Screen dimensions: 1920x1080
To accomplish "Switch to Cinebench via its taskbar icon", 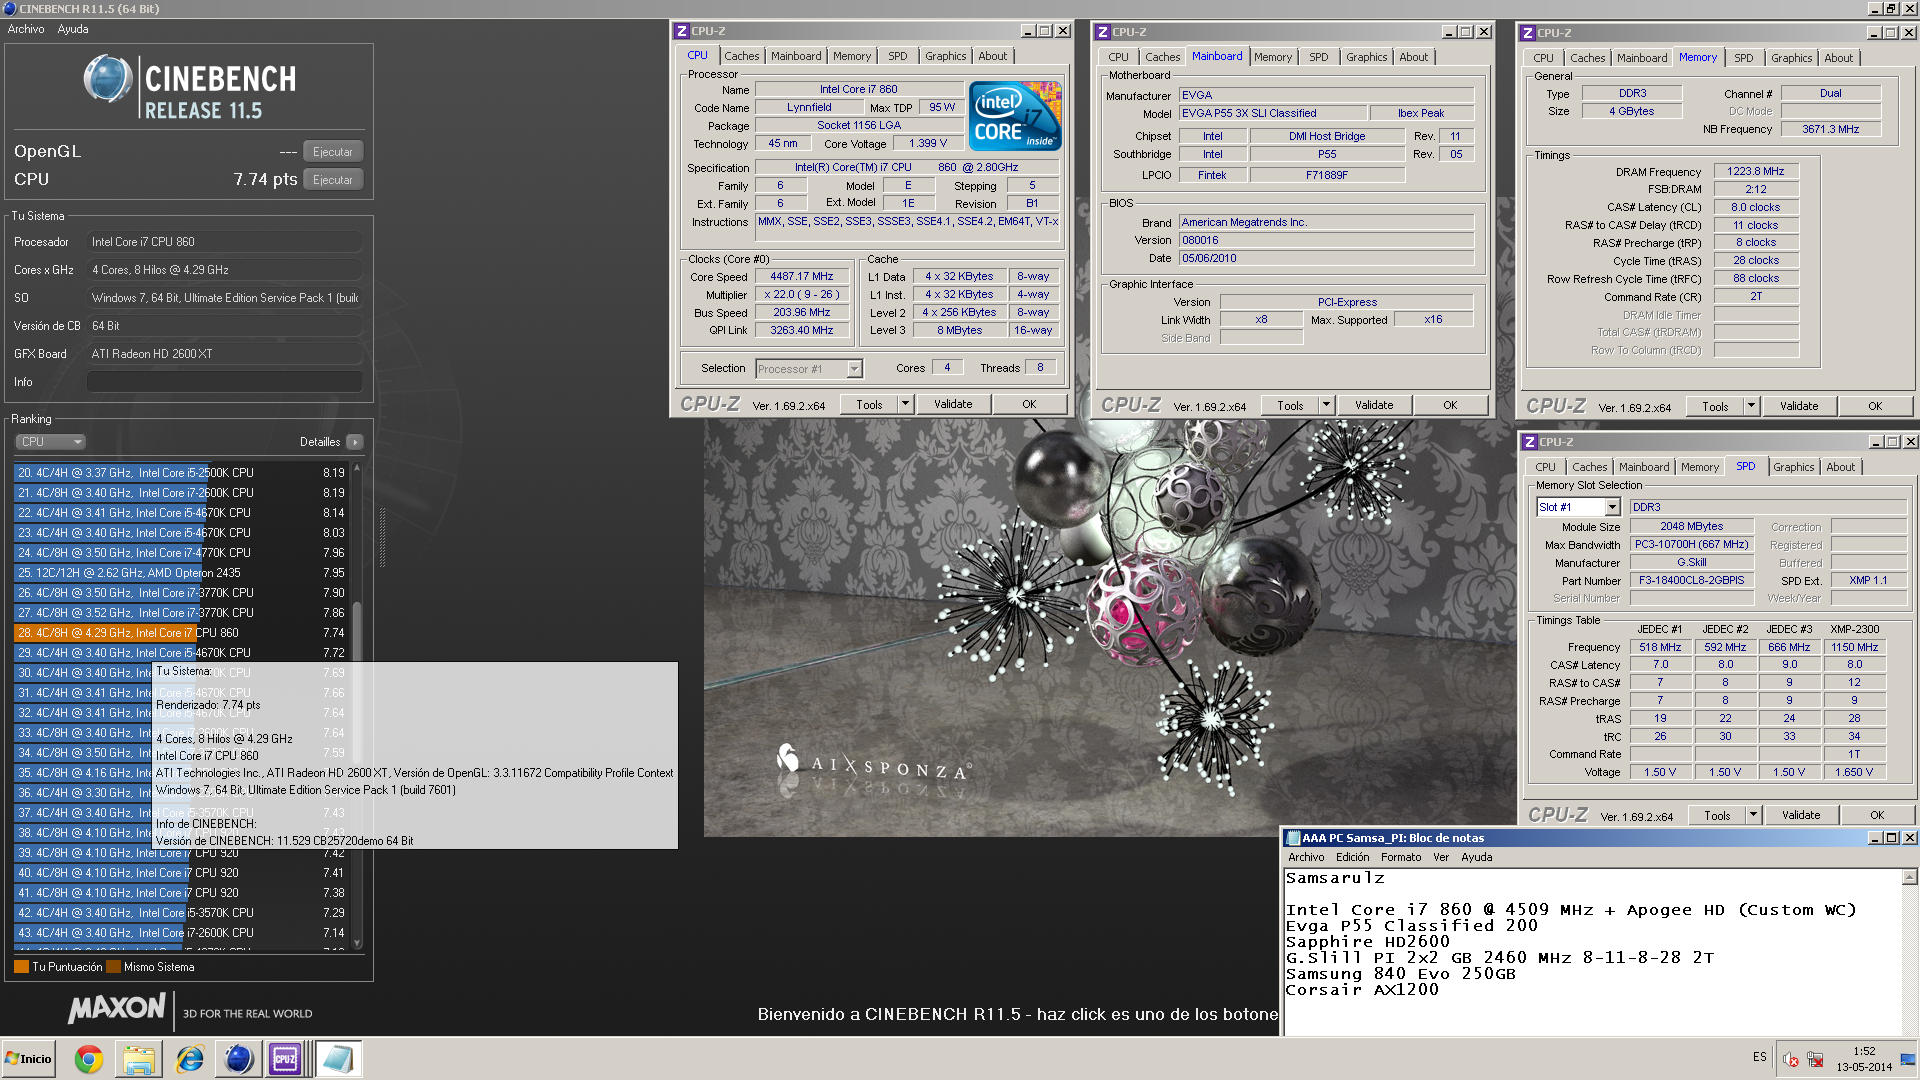I will tap(238, 1059).
